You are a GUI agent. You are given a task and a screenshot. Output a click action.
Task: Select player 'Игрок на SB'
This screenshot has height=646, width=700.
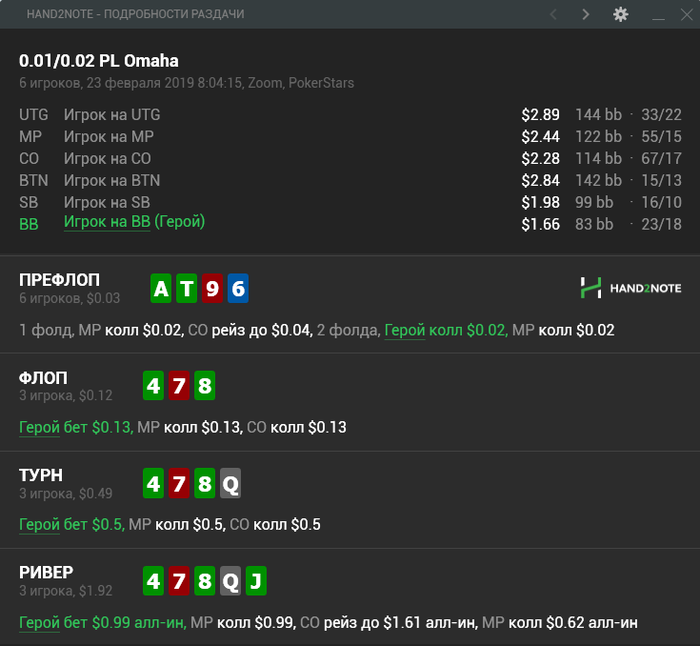pos(107,202)
